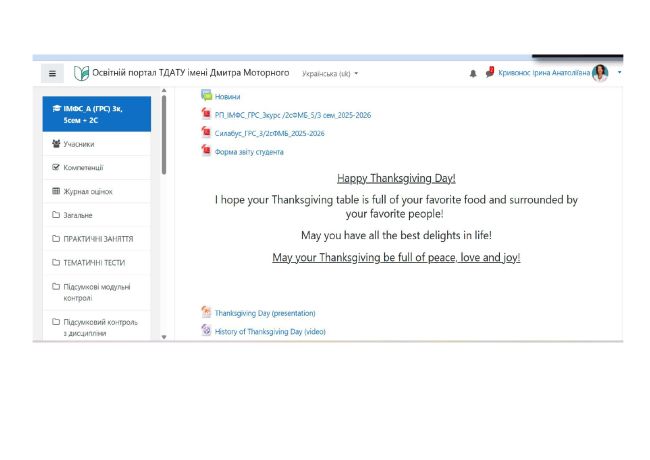
Task: Click the Новини forum icon
Action: click(x=206, y=95)
